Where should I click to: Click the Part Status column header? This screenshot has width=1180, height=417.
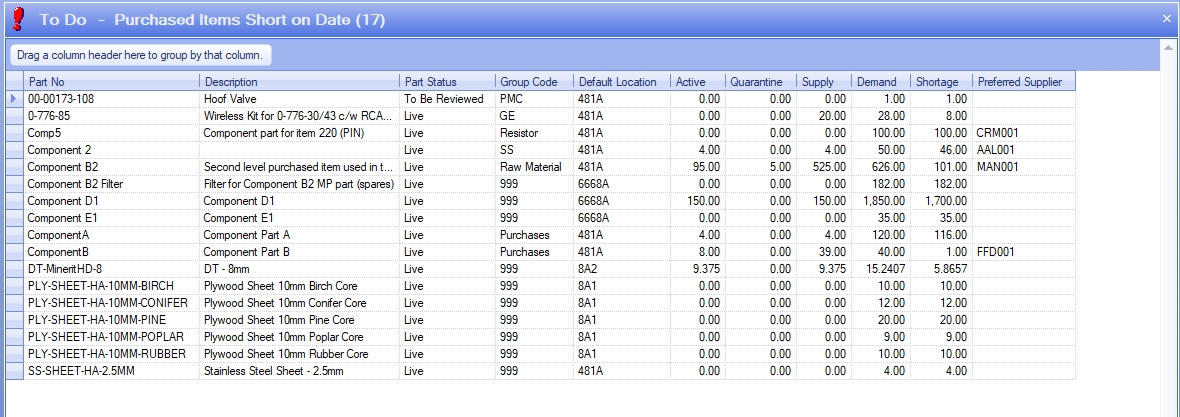(446, 82)
